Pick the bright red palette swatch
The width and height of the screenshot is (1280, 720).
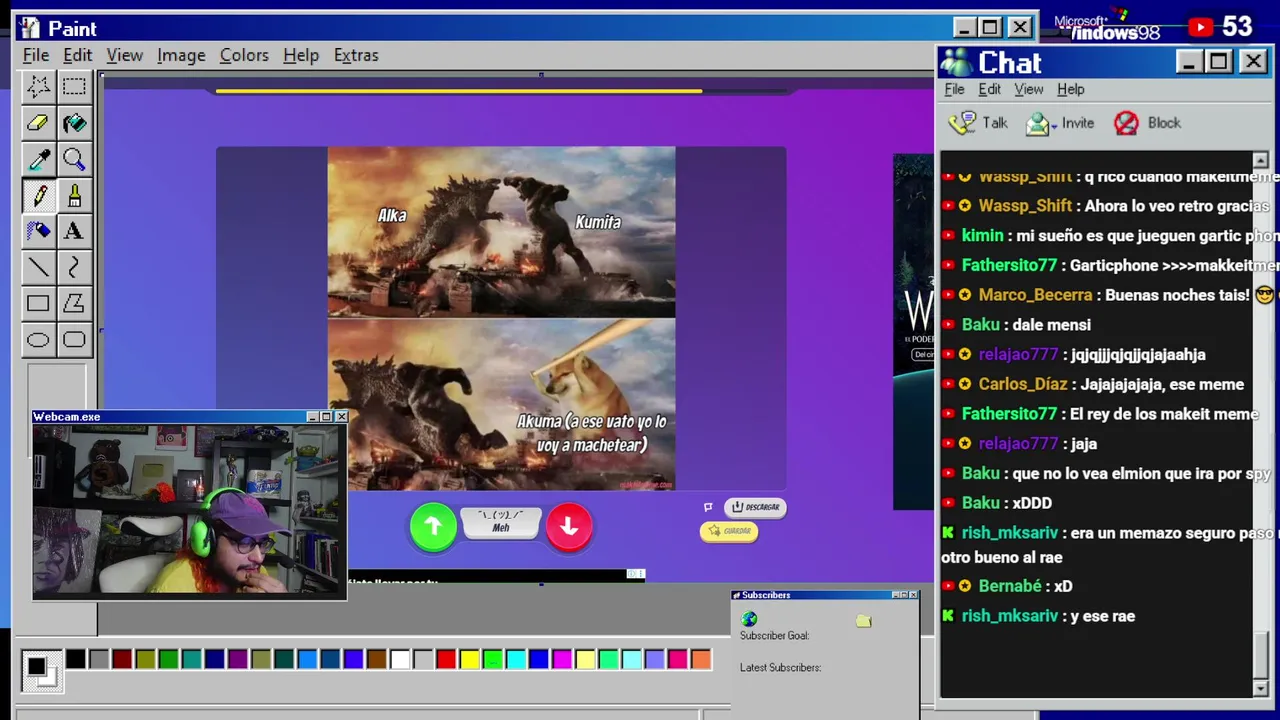(446, 659)
